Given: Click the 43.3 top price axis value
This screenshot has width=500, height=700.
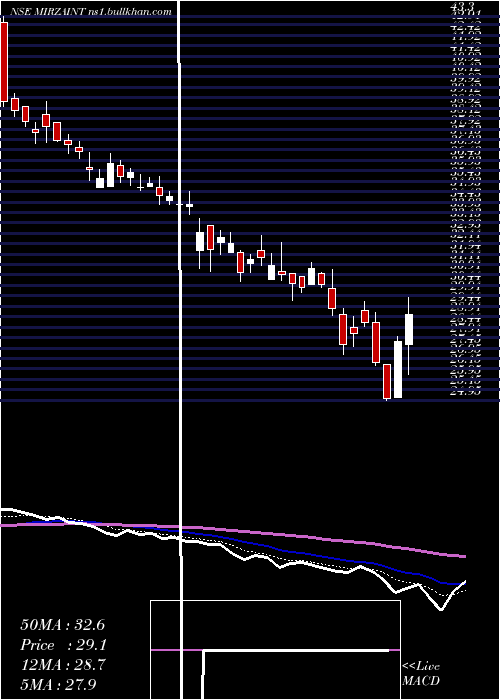Looking at the screenshot, I should [x=462, y=6].
